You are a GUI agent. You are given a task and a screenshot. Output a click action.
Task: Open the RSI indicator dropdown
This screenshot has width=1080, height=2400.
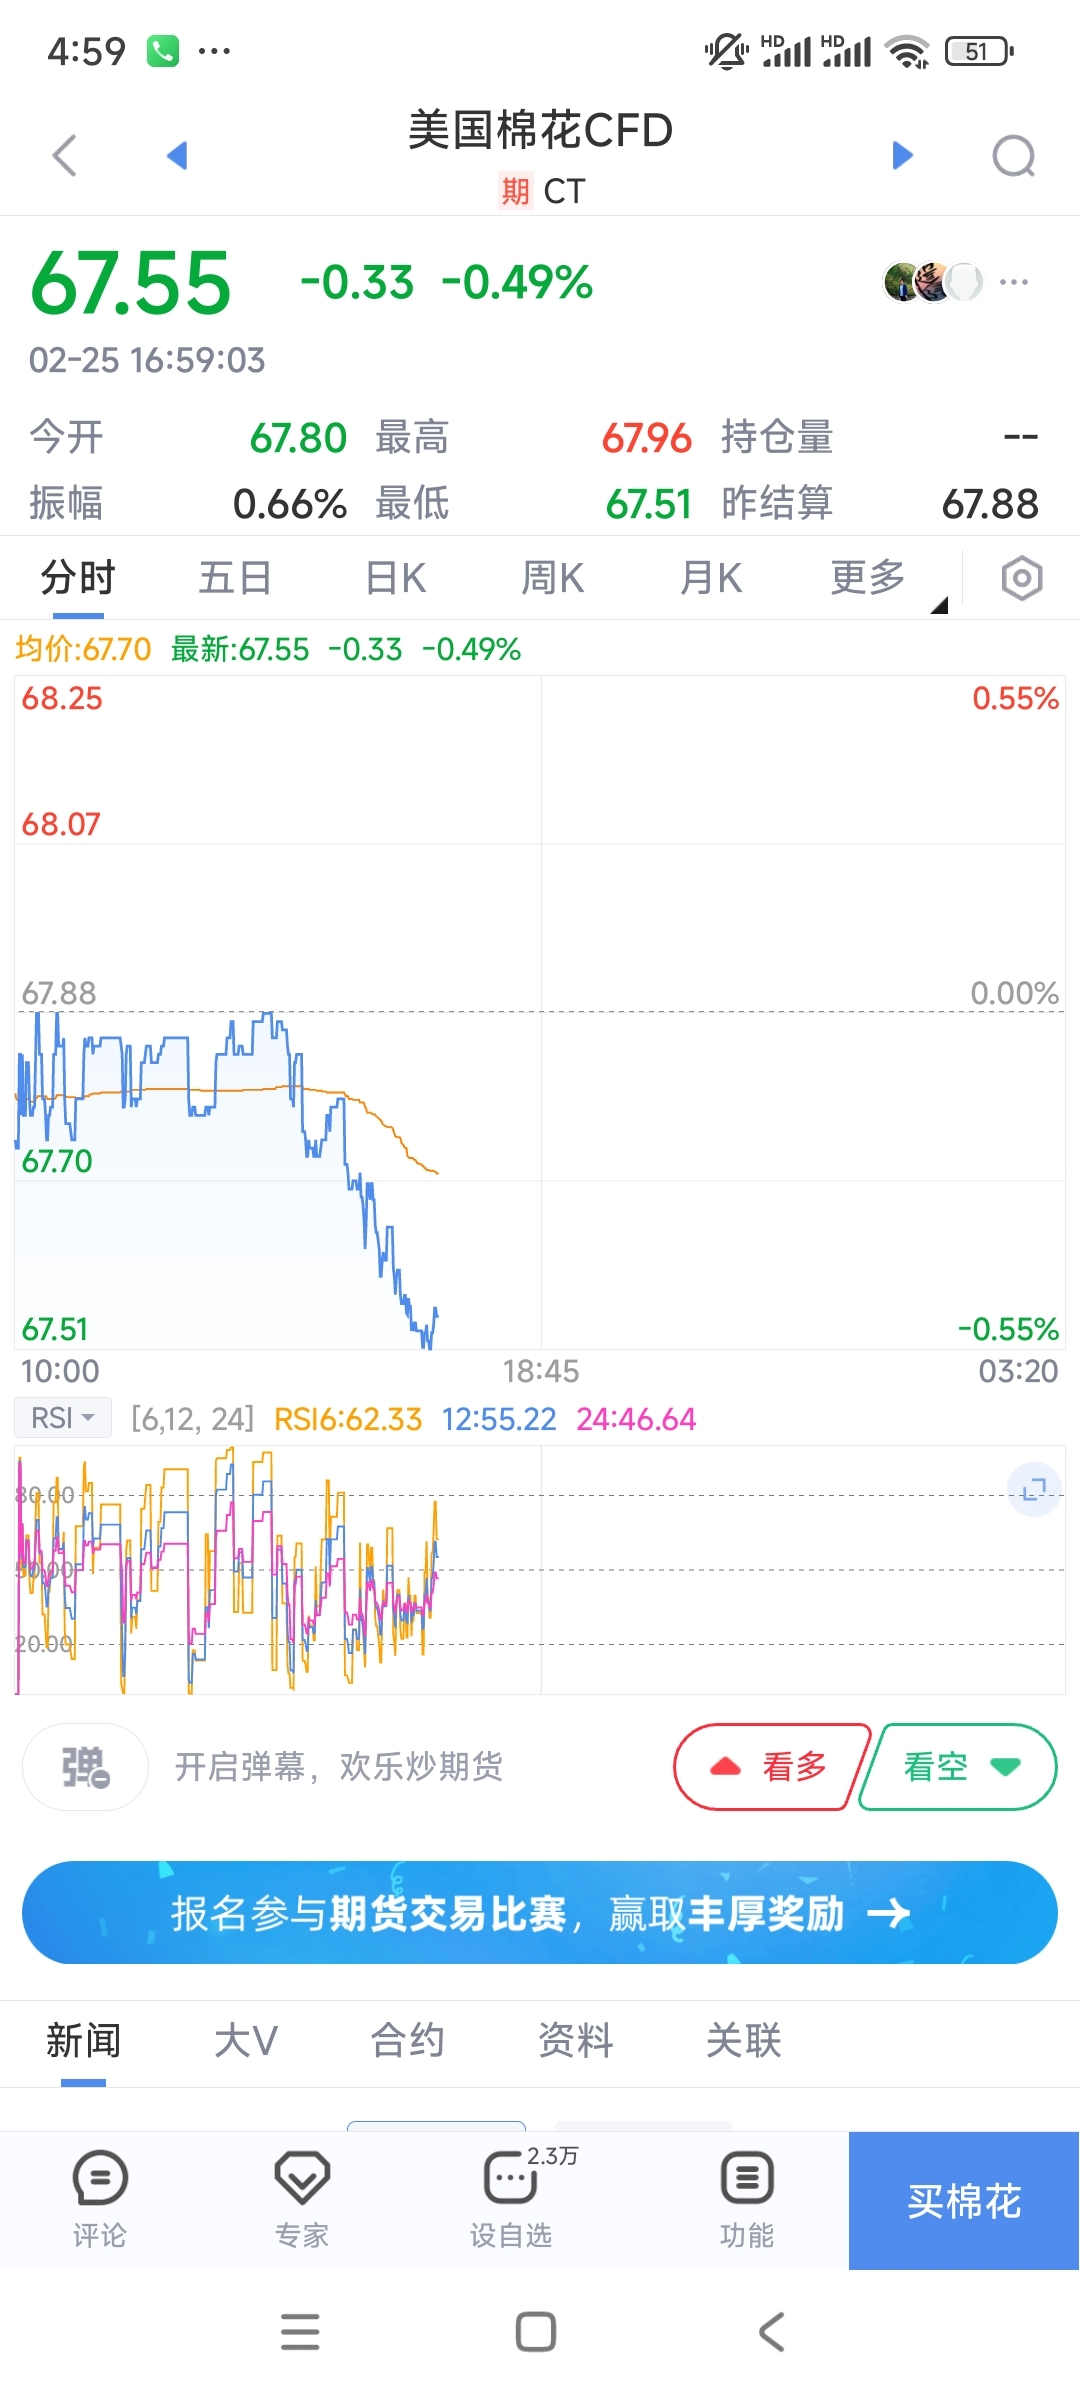tap(62, 1418)
